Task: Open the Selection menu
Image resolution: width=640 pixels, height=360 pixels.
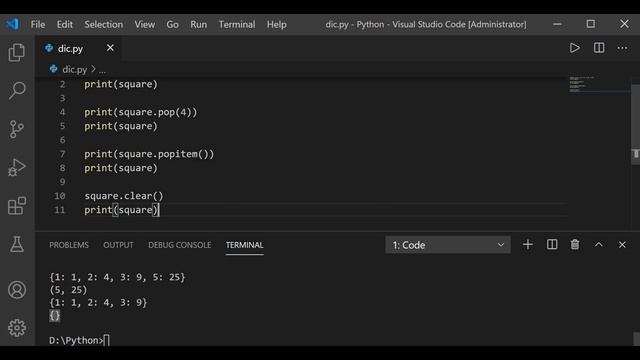Action: click(104, 24)
